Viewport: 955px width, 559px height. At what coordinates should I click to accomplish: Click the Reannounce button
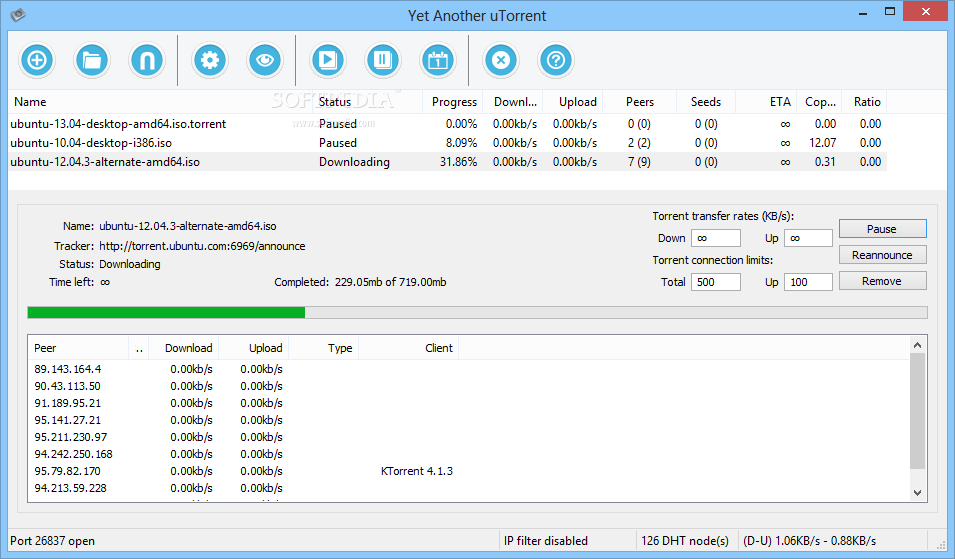tap(883, 255)
